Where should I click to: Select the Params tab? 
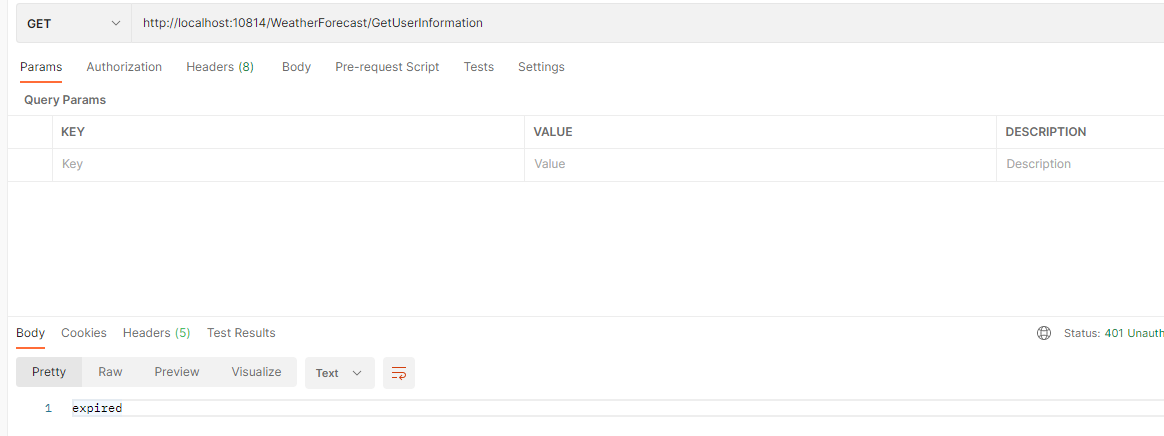(x=41, y=67)
